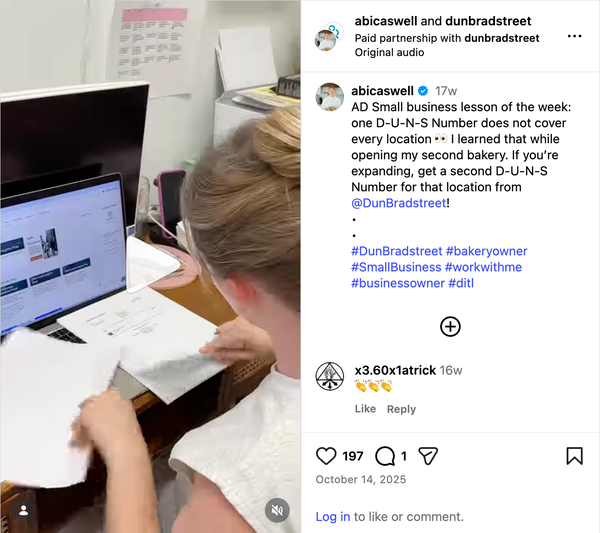Load more comments plus button
The image size is (600, 533).
pos(450,327)
